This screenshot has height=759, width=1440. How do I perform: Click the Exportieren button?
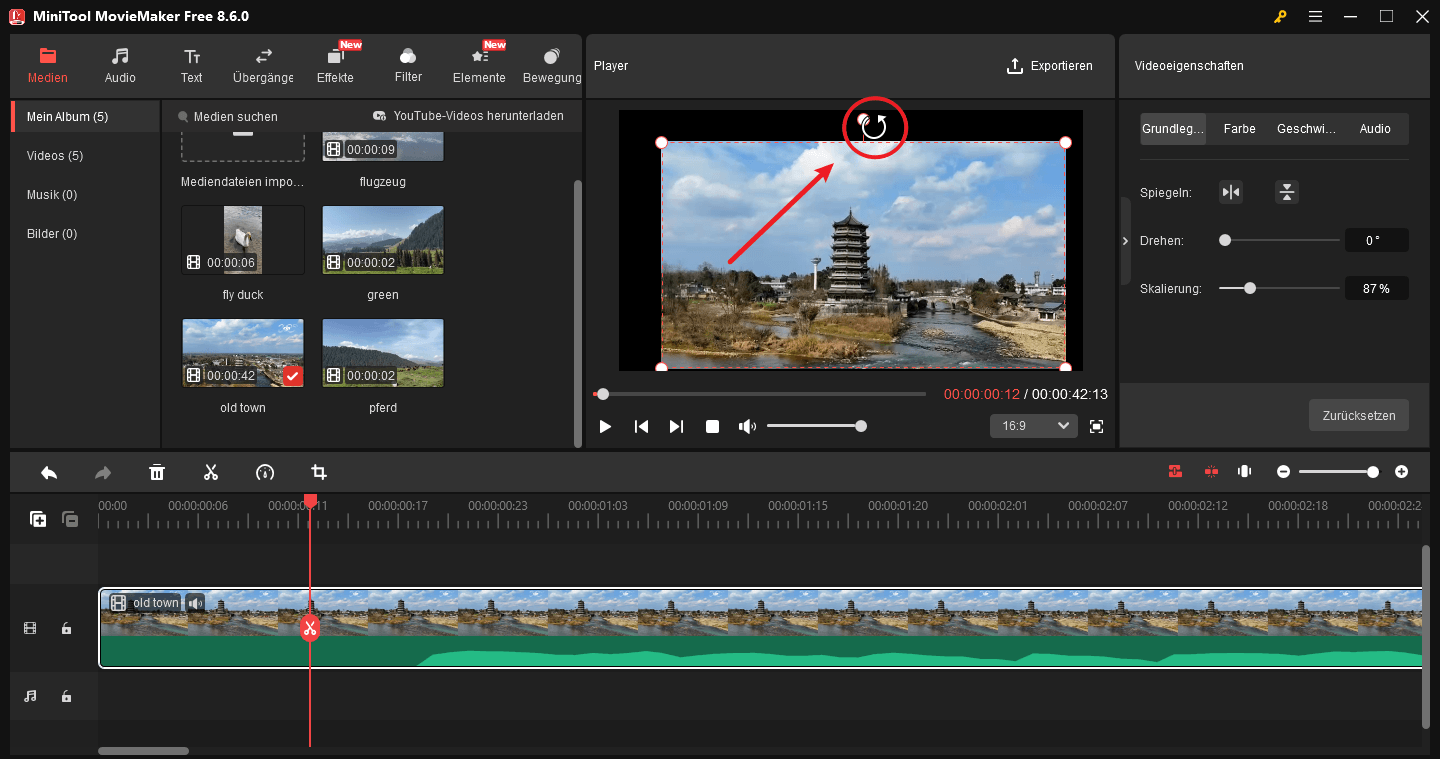tap(1050, 65)
